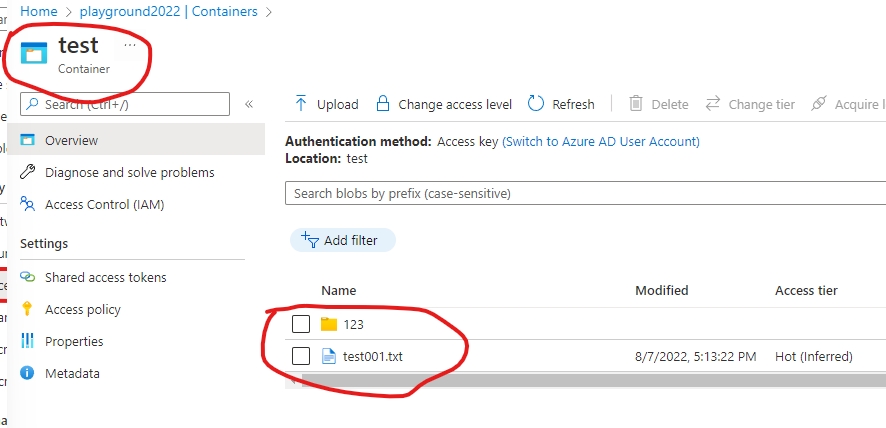
Task: Click the 123 folder icon
Action: 329,324
